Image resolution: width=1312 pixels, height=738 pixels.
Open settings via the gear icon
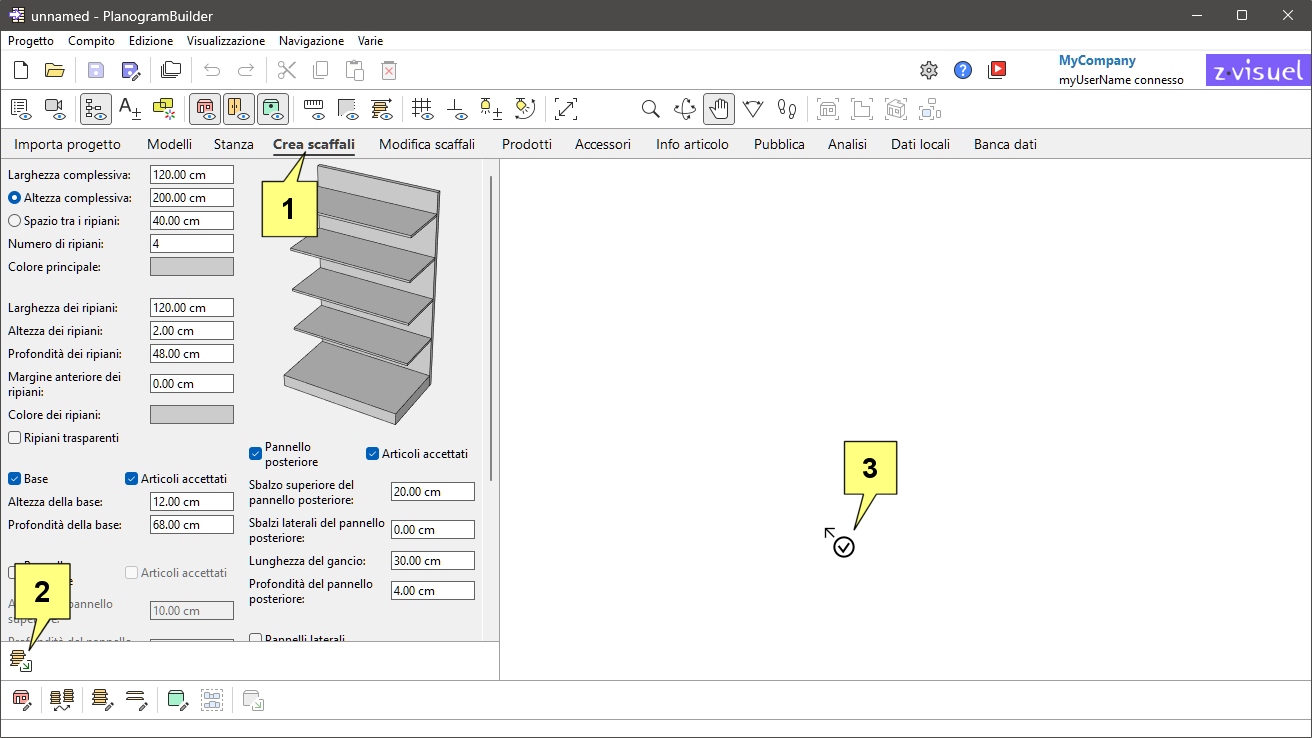click(x=929, y=70)
